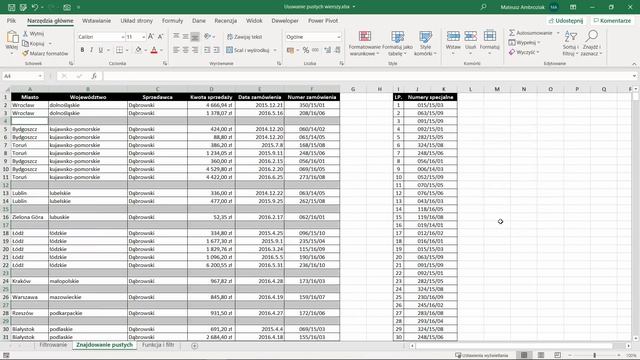Switch to Recenzja ribbon tab
Screen dimensions: 640x360
[225, 20]
